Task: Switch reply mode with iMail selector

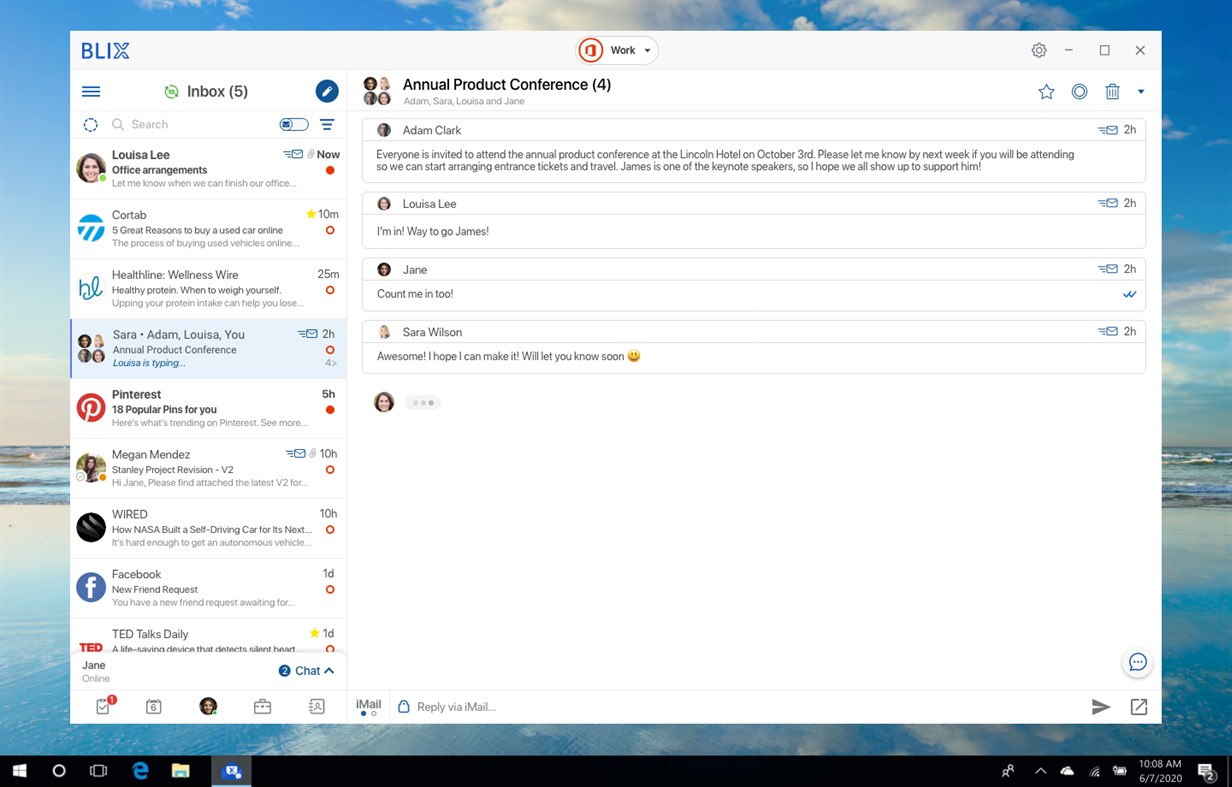Action: coord(368,706)
